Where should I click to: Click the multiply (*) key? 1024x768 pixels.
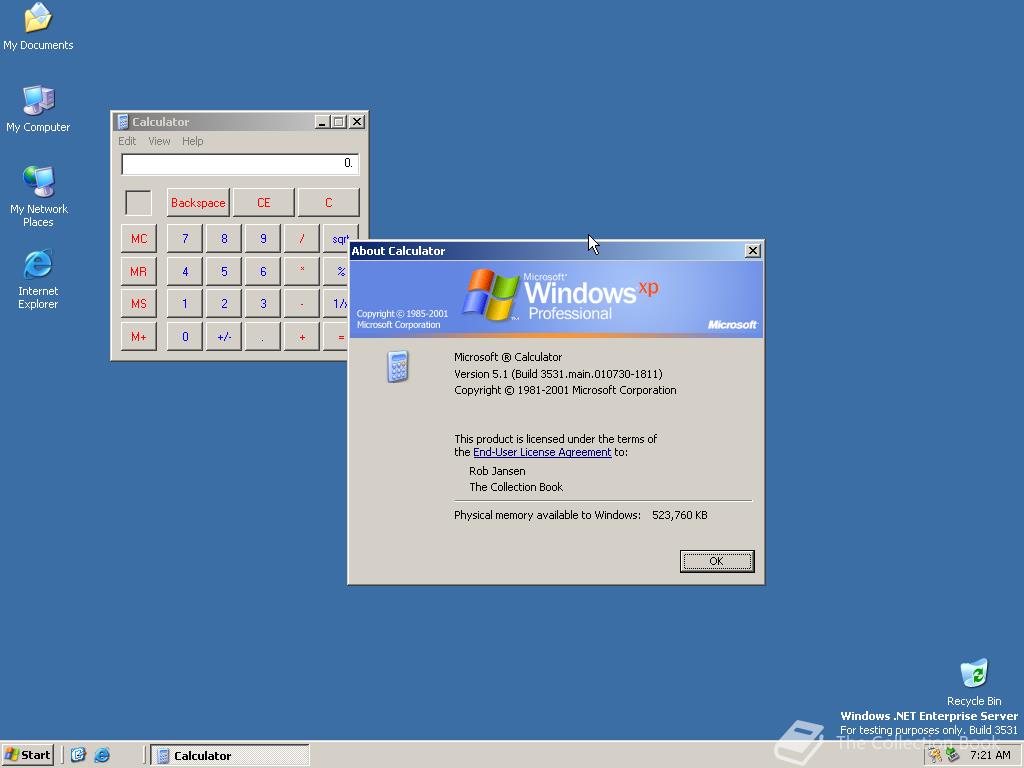[x=302, y=271]
